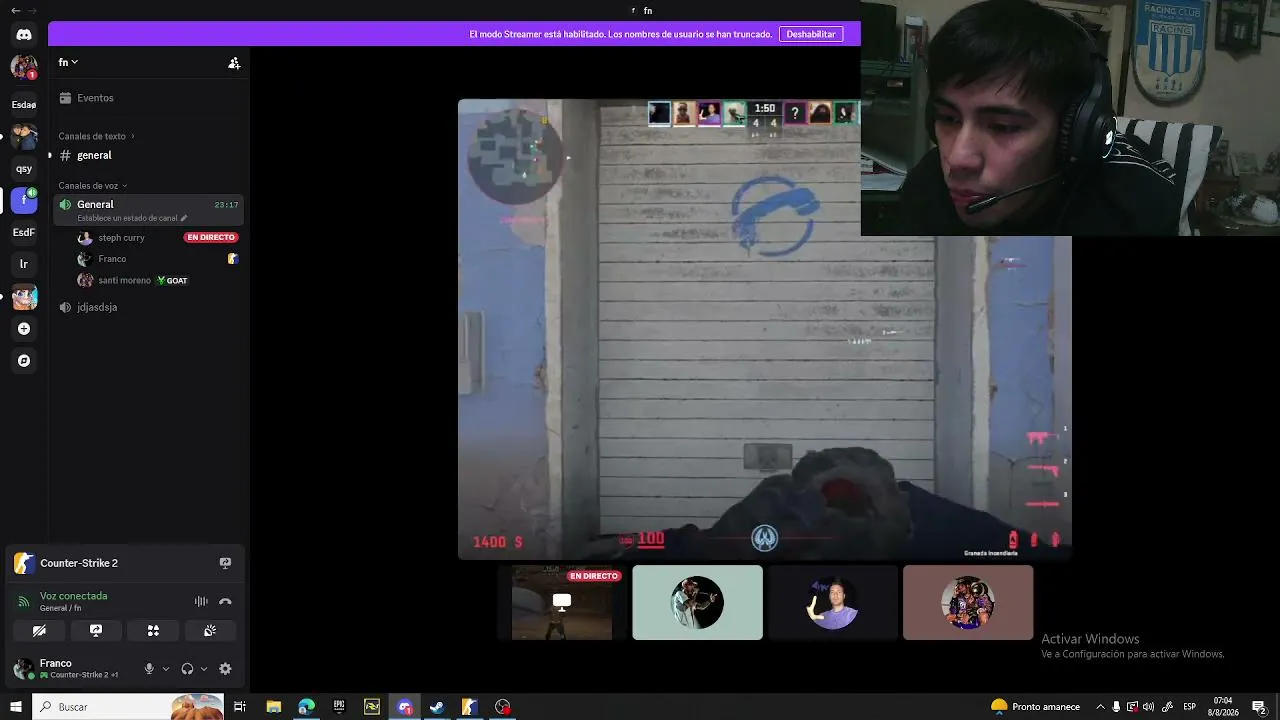The image size is (1280, 720).
Task: Go back with the navigation arrow
Action: click(x=15, y=10)
